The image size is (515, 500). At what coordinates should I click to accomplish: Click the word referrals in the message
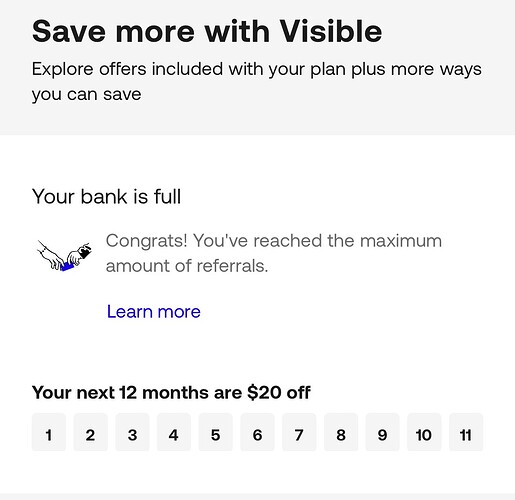coord(232,266)
